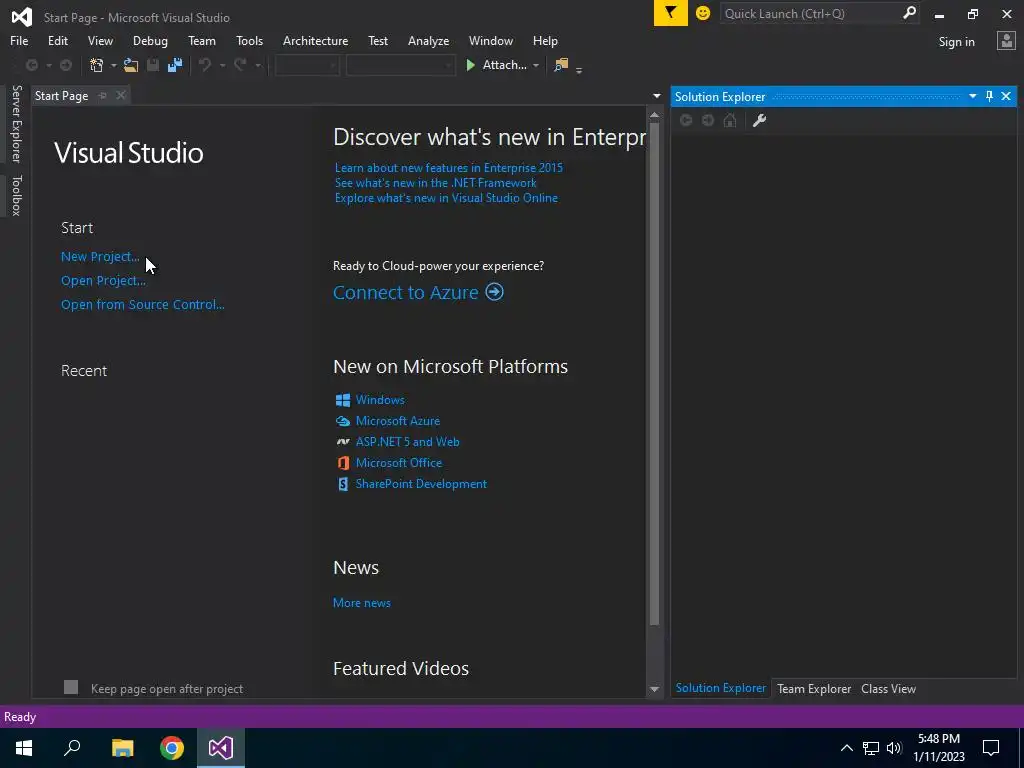The height and width of the screenshot is (768, 1024).
Task: Click Solution Explorer Forward arrow
Action: 708,120
